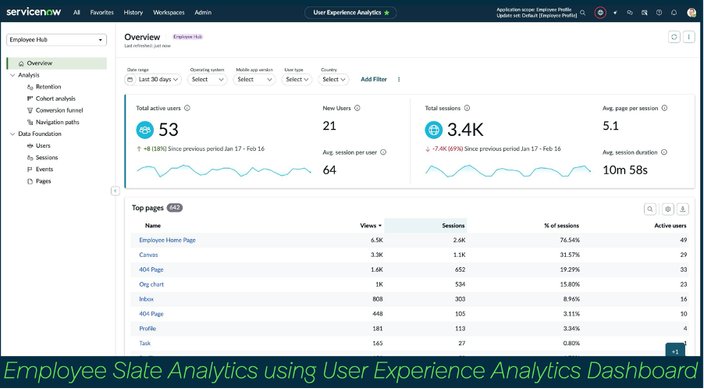Open the Workspaces menu
Screen dimensions: 704x389
169,13
